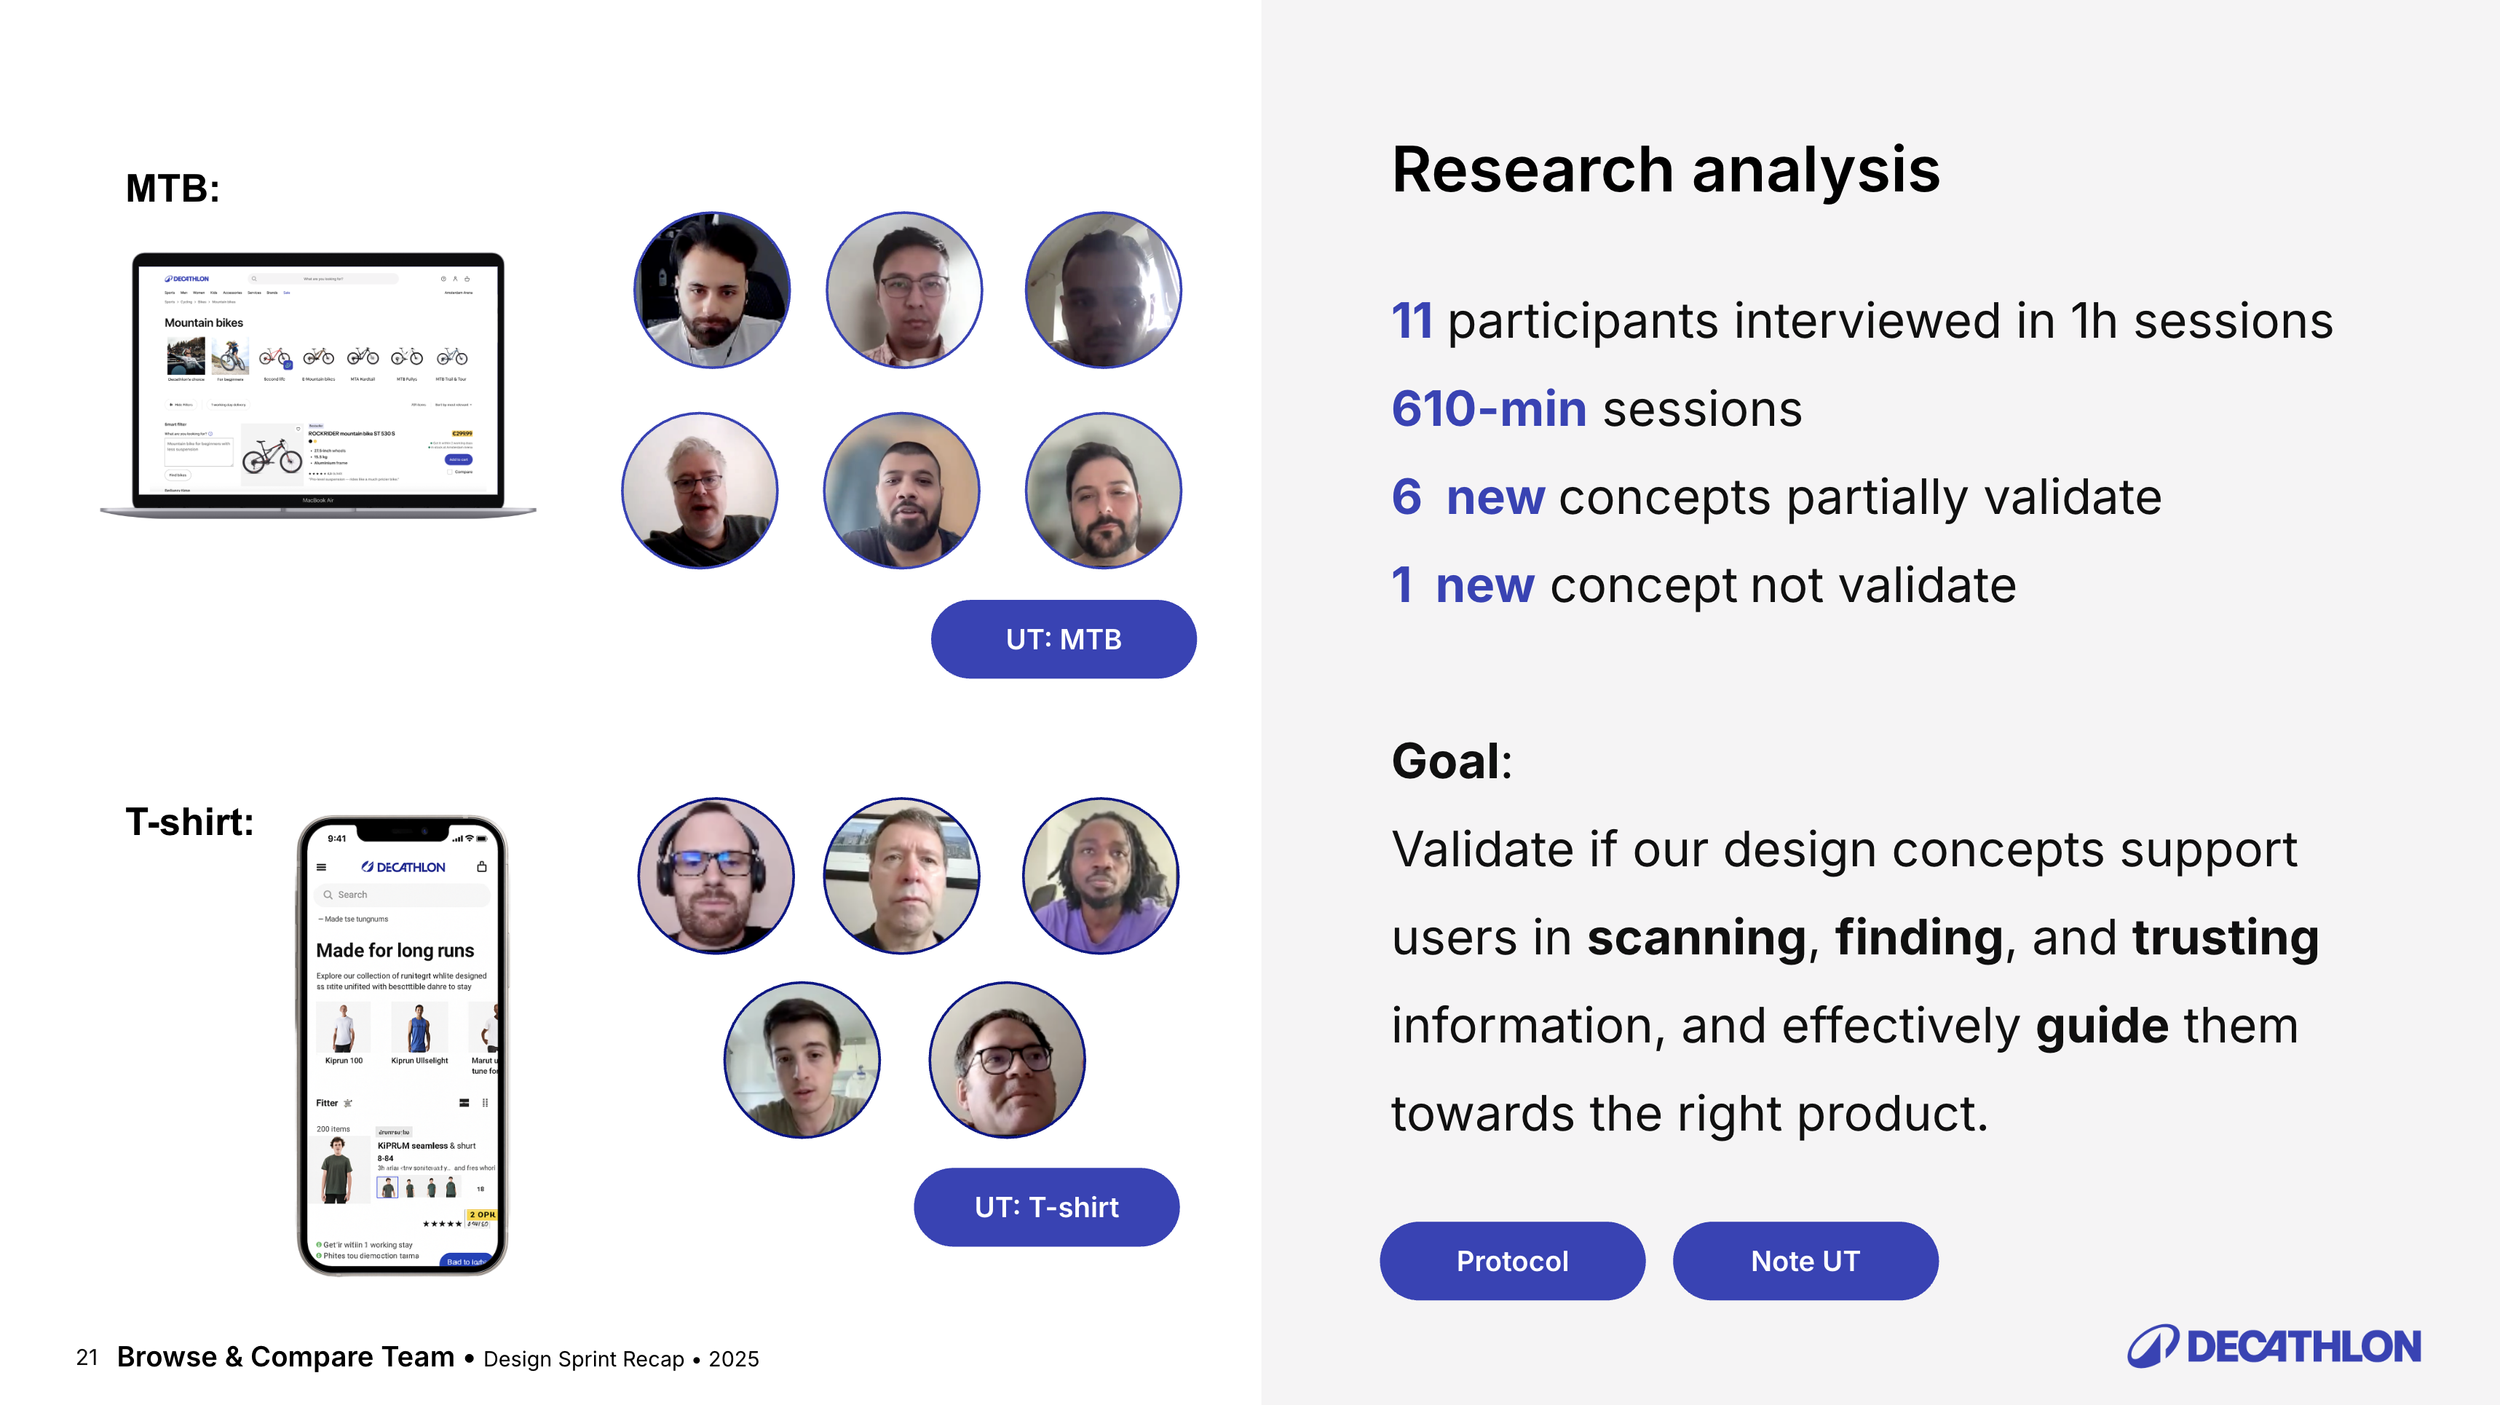
Task: Open the Note UT link button
Action: point(1805,1261)
